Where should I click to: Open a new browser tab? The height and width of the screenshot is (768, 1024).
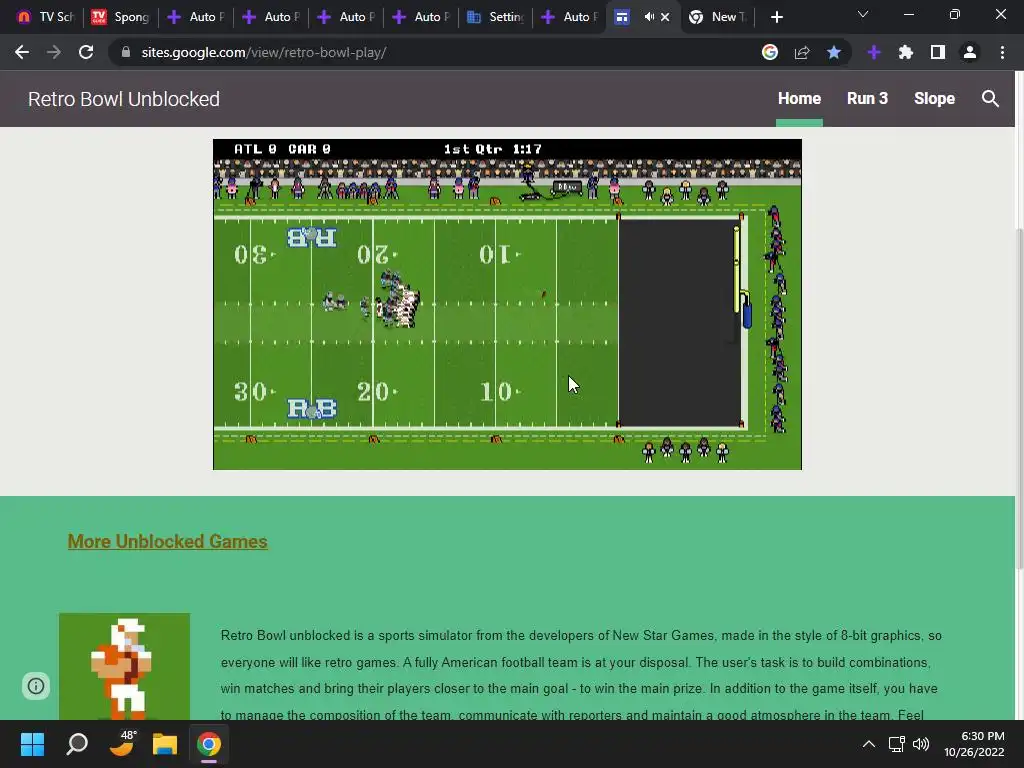click(776, 17)
